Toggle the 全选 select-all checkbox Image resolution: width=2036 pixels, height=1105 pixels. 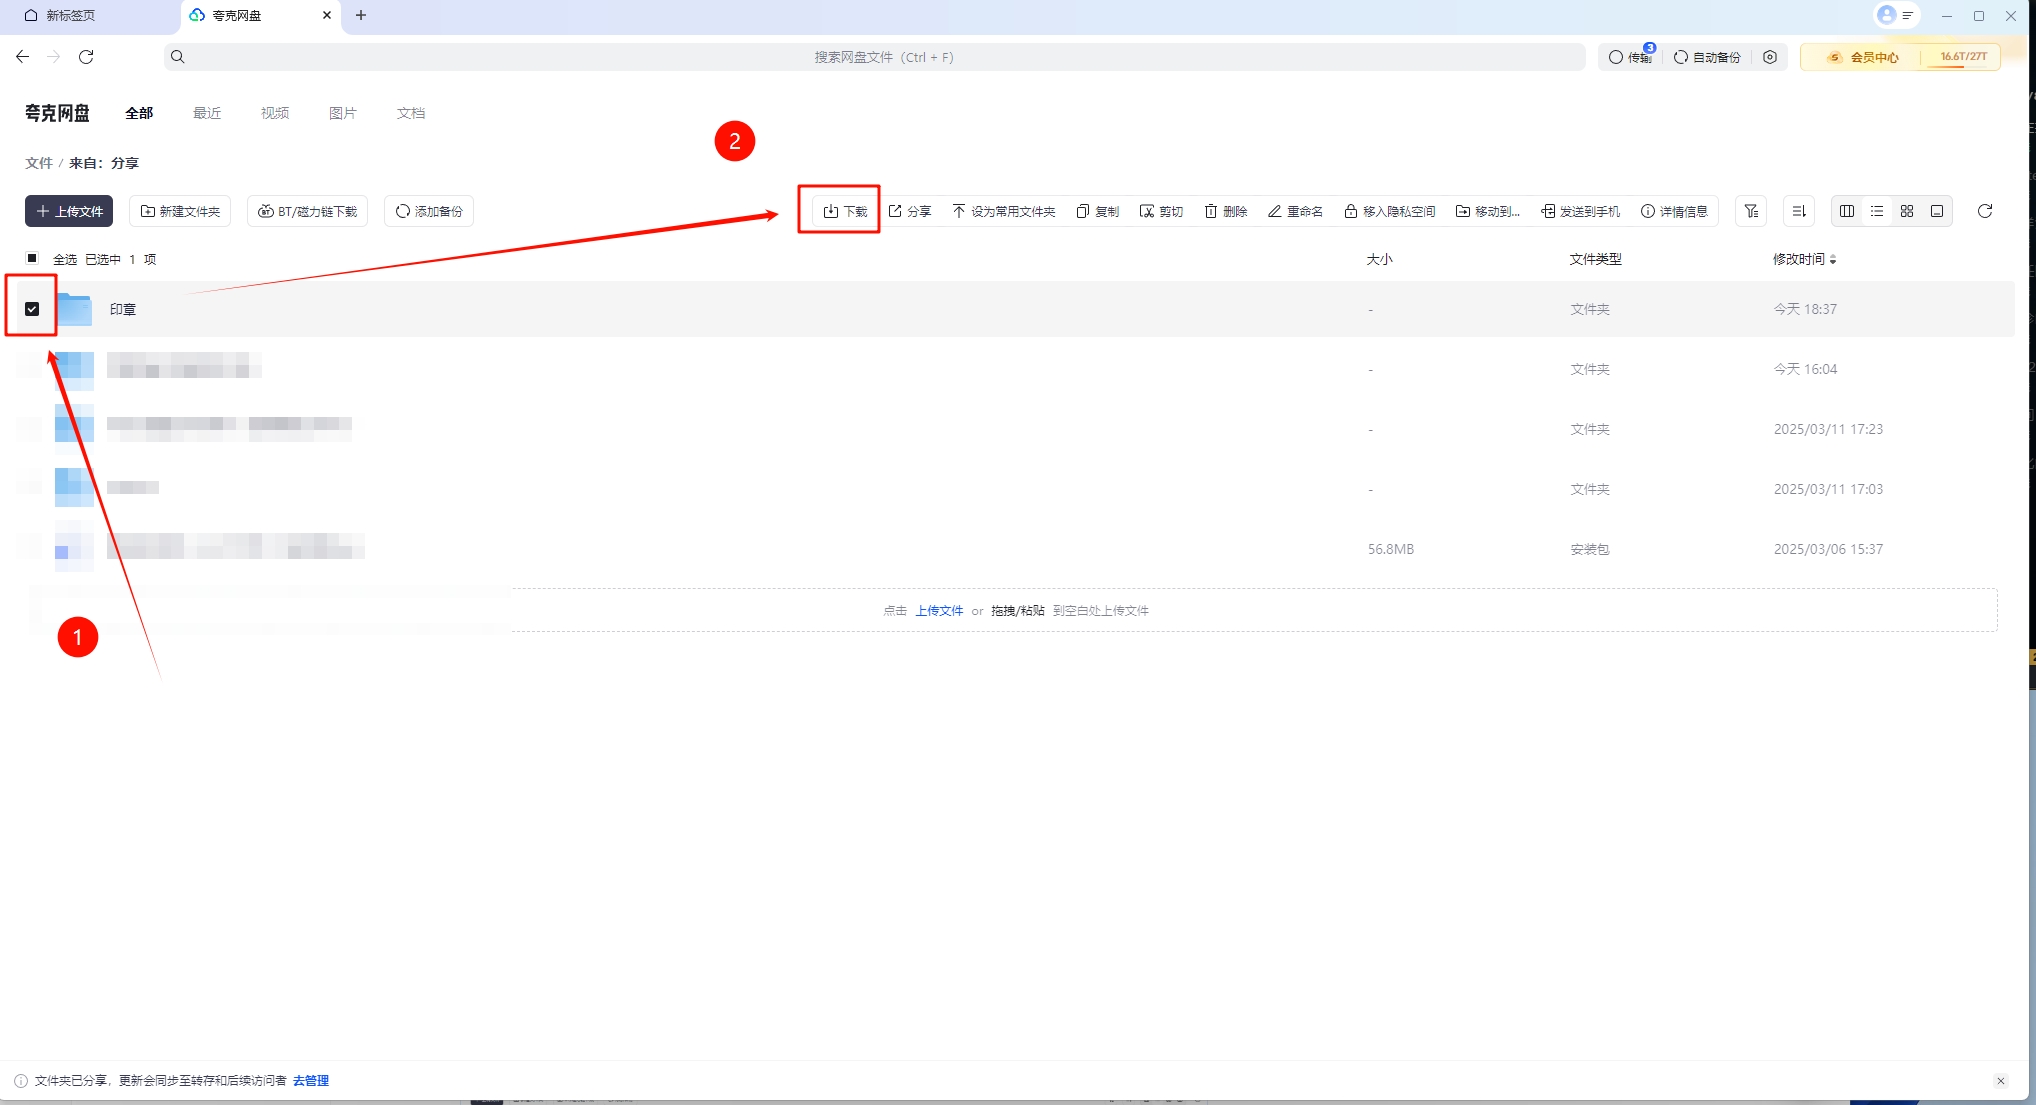[32, 258]
